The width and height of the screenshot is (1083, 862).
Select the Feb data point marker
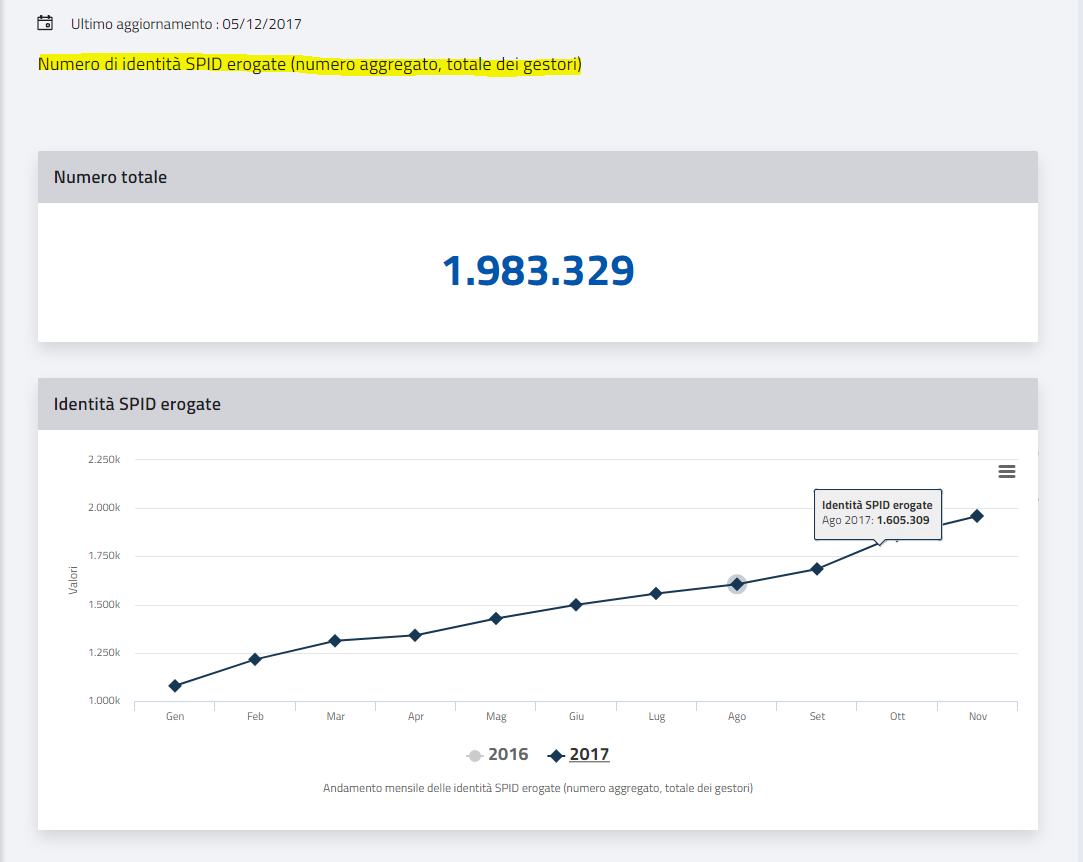point(255,659)
